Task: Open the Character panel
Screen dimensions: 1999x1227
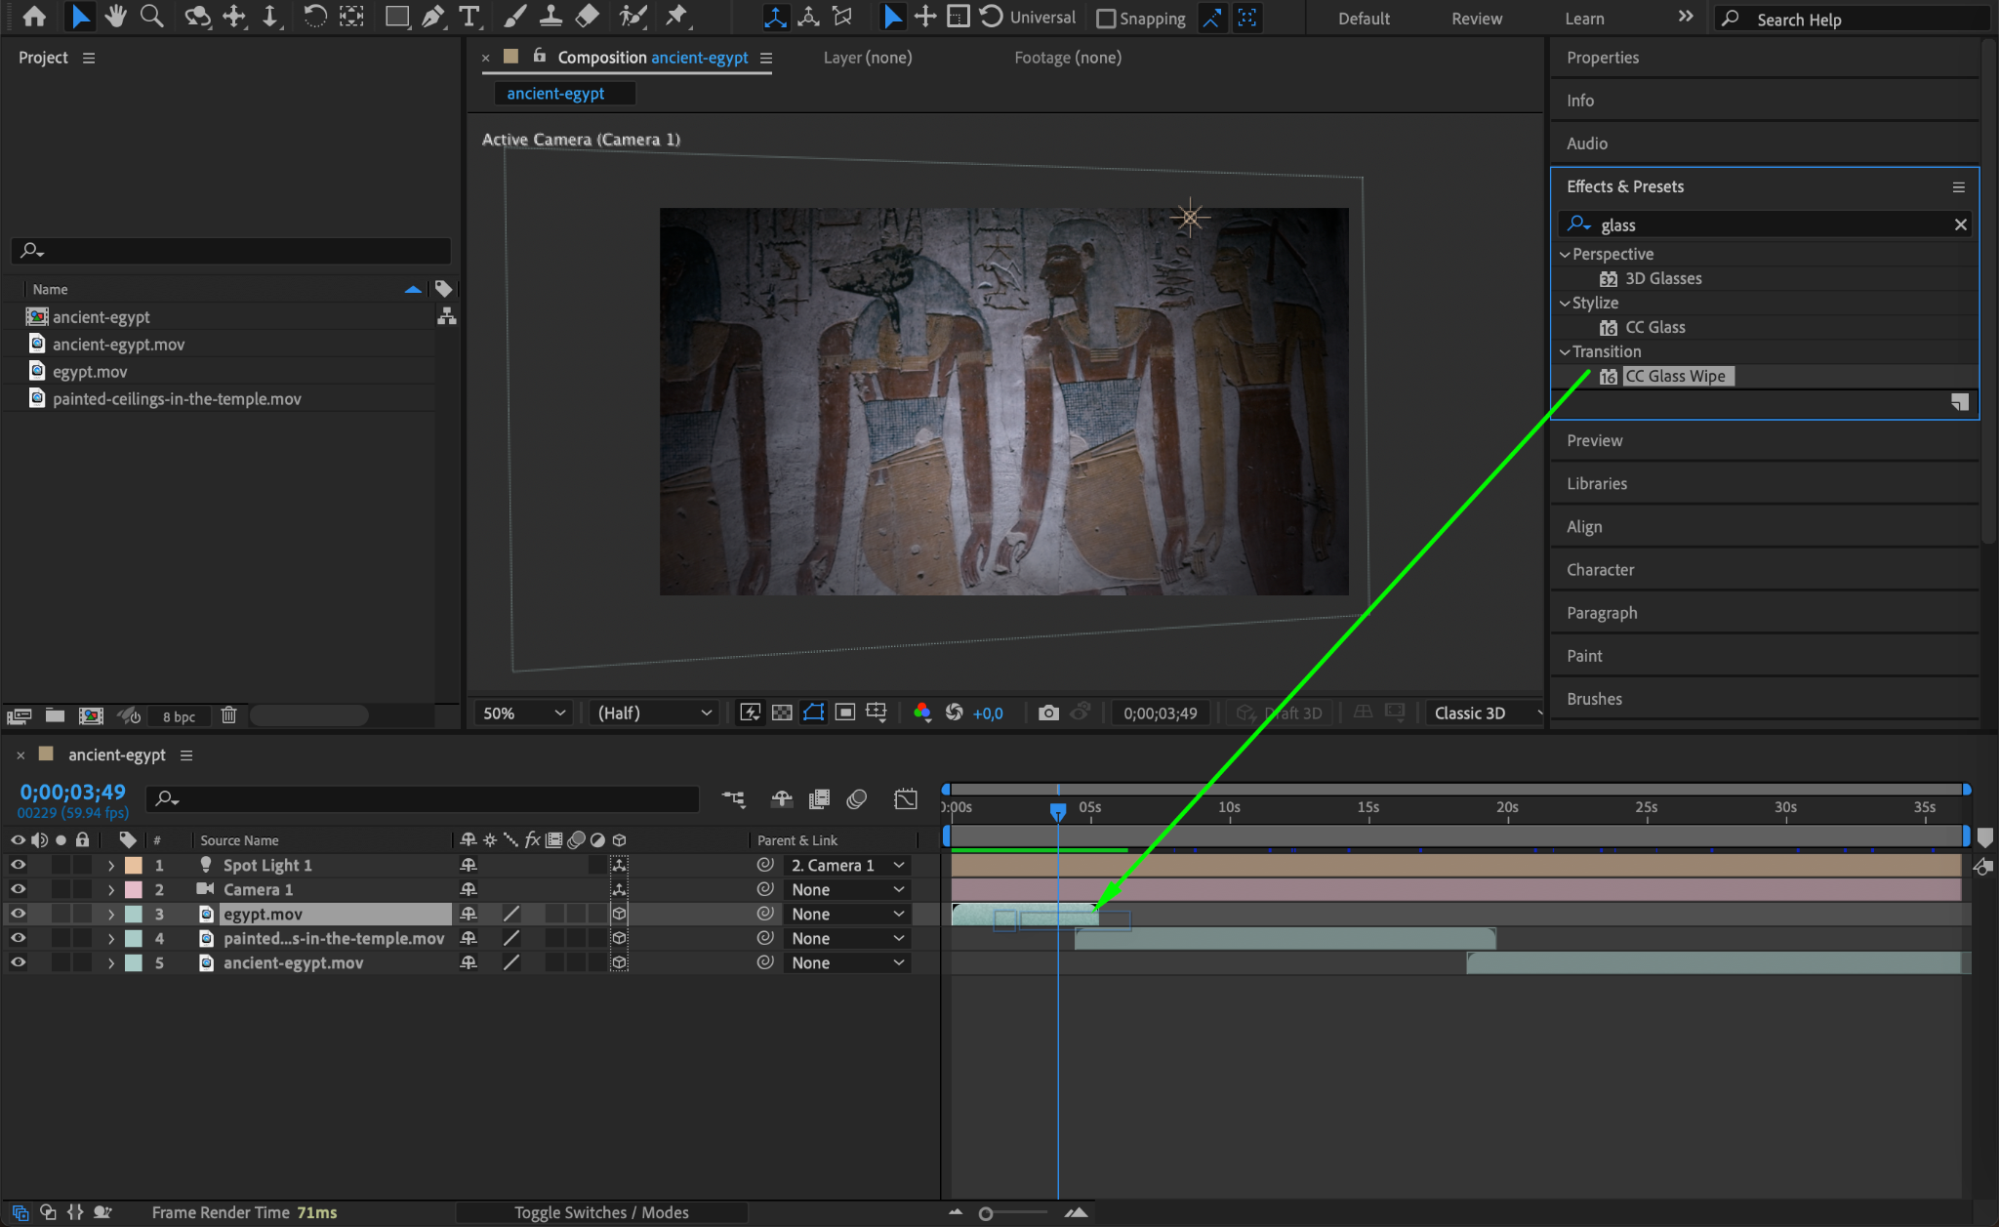Action: 1600,570
